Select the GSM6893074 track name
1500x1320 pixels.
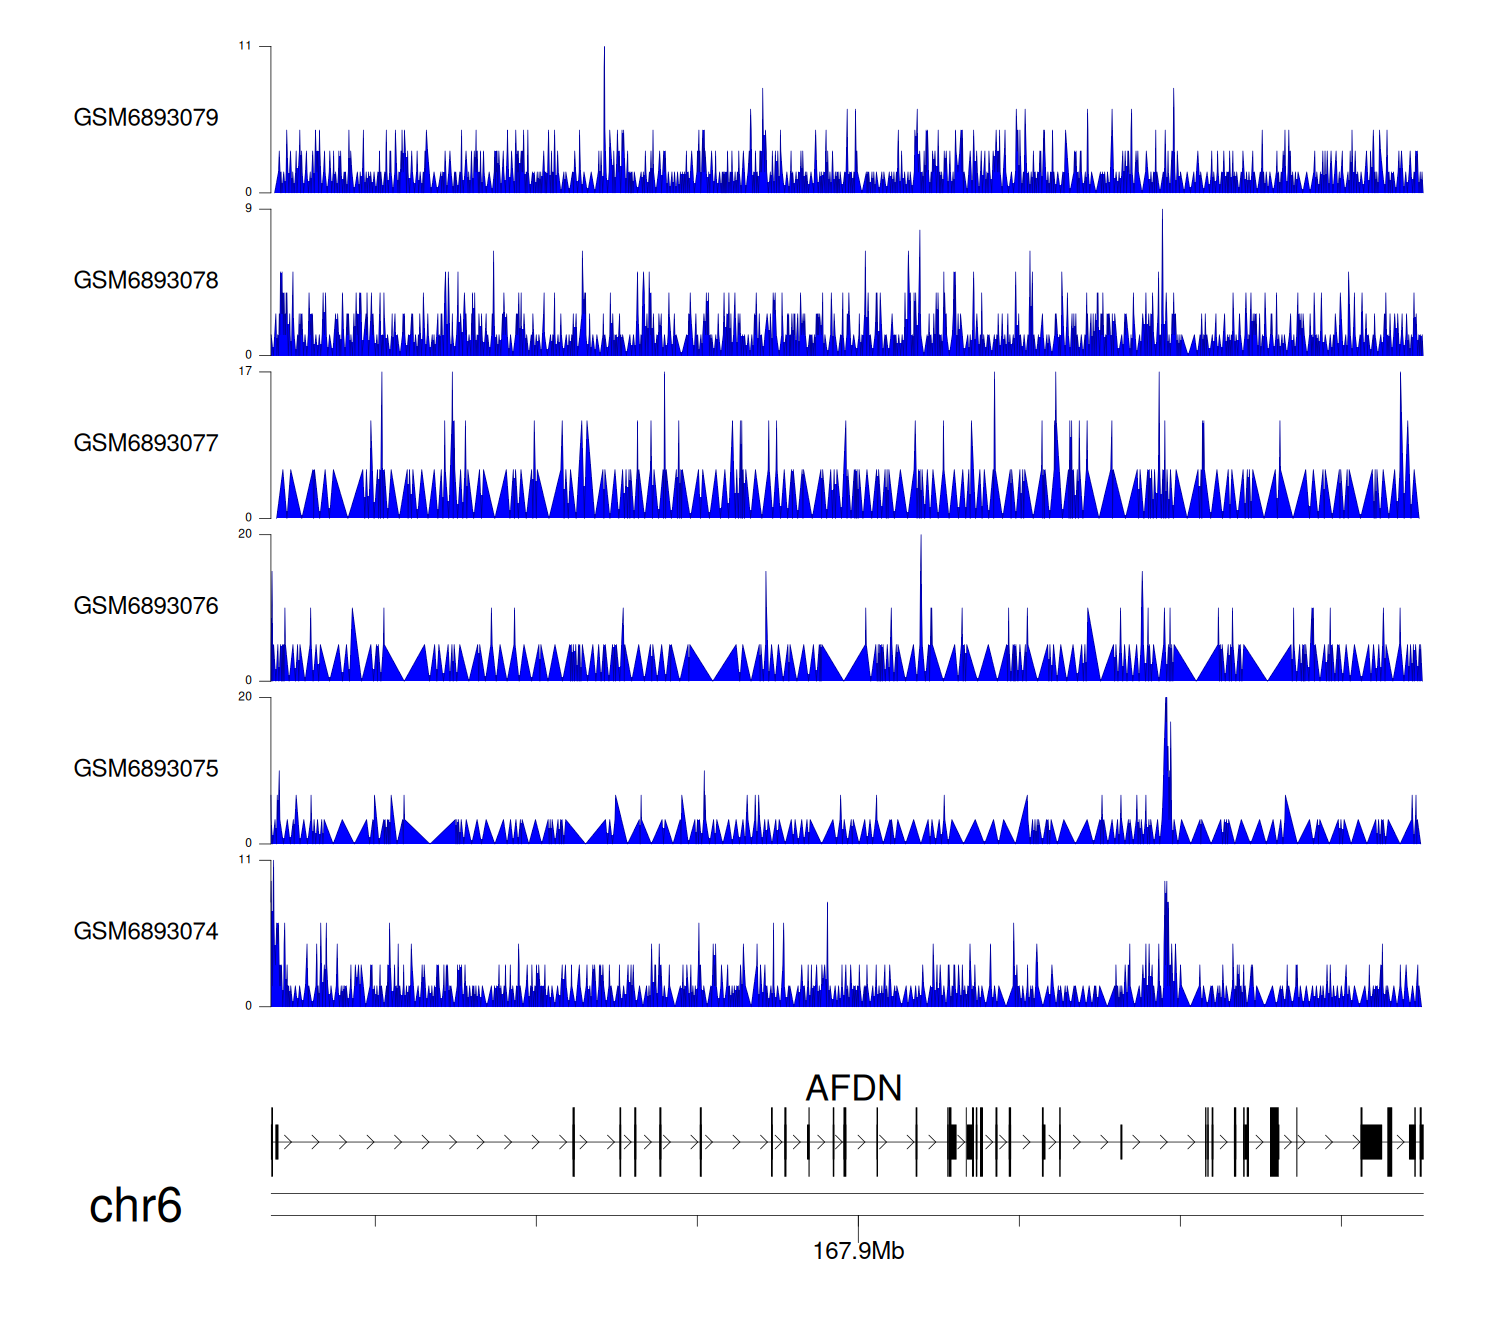pos(146,932)
